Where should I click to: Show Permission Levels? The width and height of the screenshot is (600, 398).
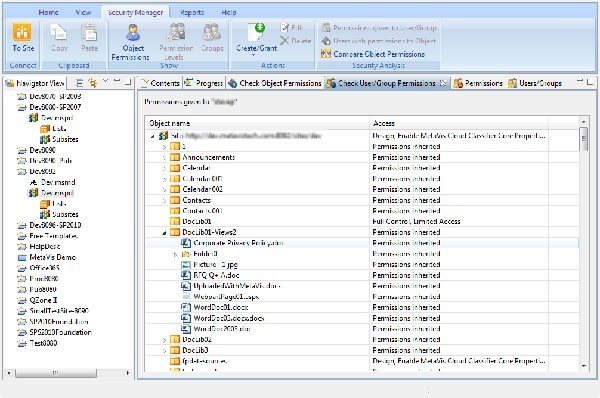click(x=176, y=41)
